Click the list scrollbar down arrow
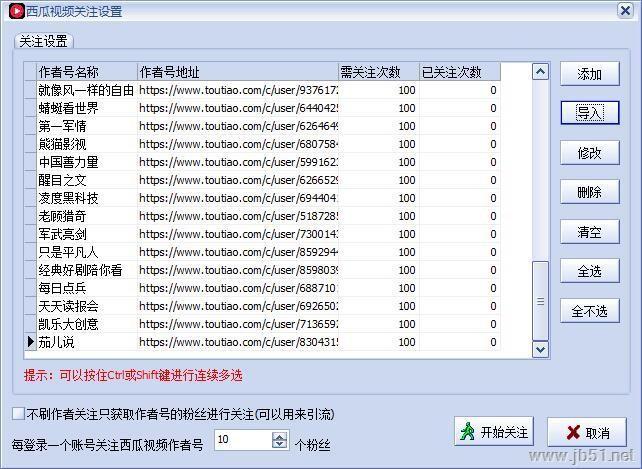Viewport: 642px width, 469px height. [540, 349]
